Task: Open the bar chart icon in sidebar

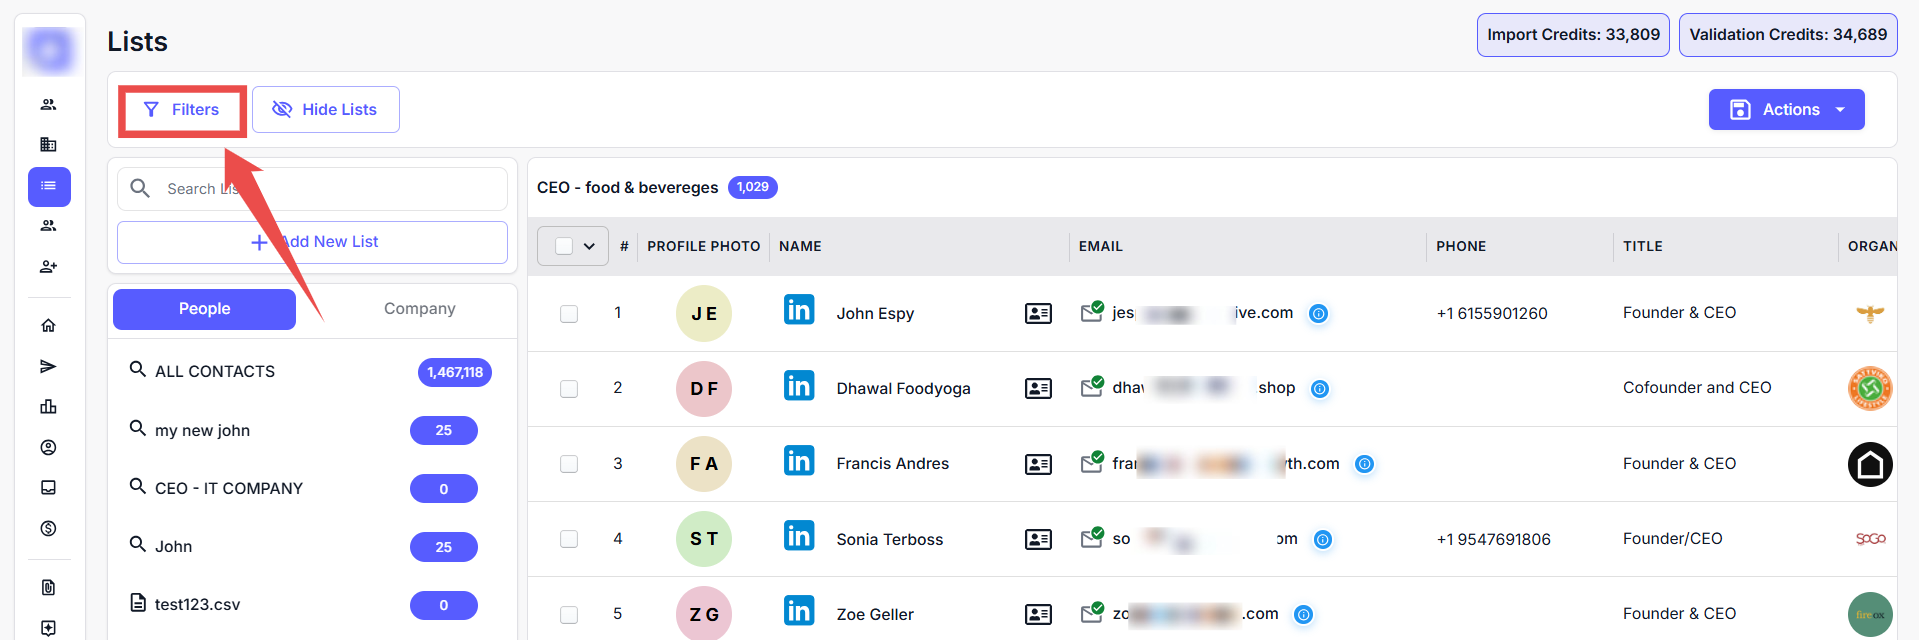Action: pyautogui.click(x=48, y=407)
